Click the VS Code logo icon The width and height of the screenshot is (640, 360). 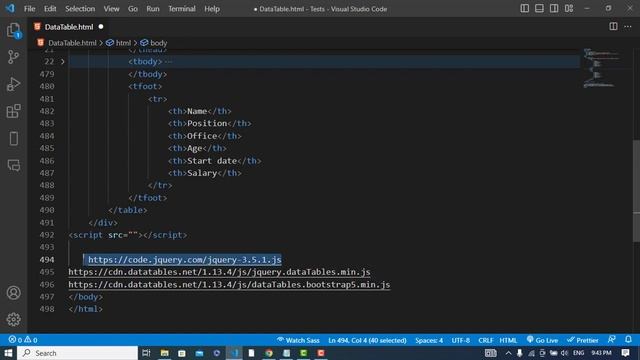pos(10,8)
